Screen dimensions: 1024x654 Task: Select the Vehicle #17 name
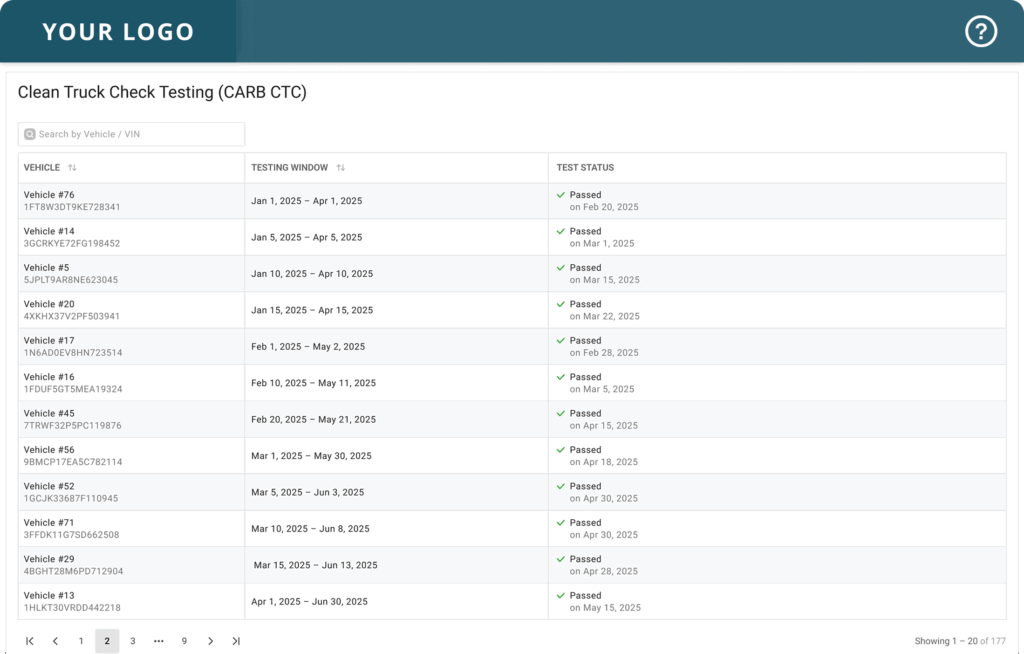coord(49,340)
